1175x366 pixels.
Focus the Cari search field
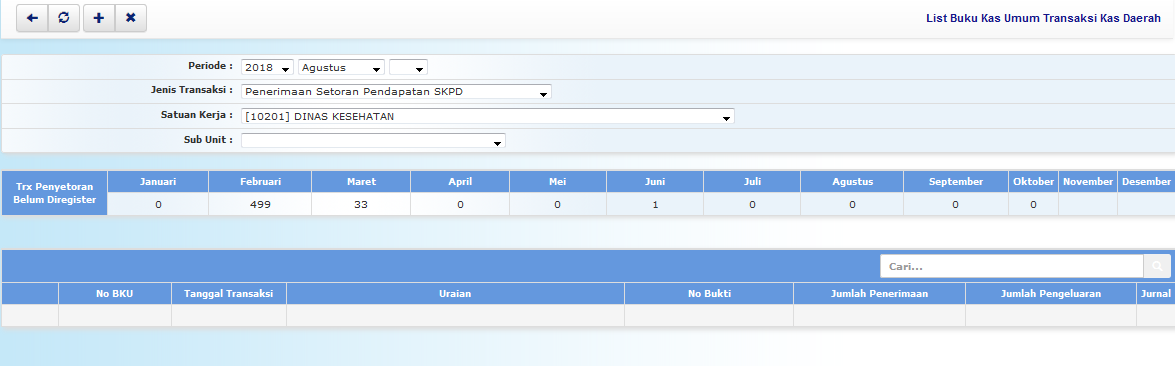coord(1012,266)
